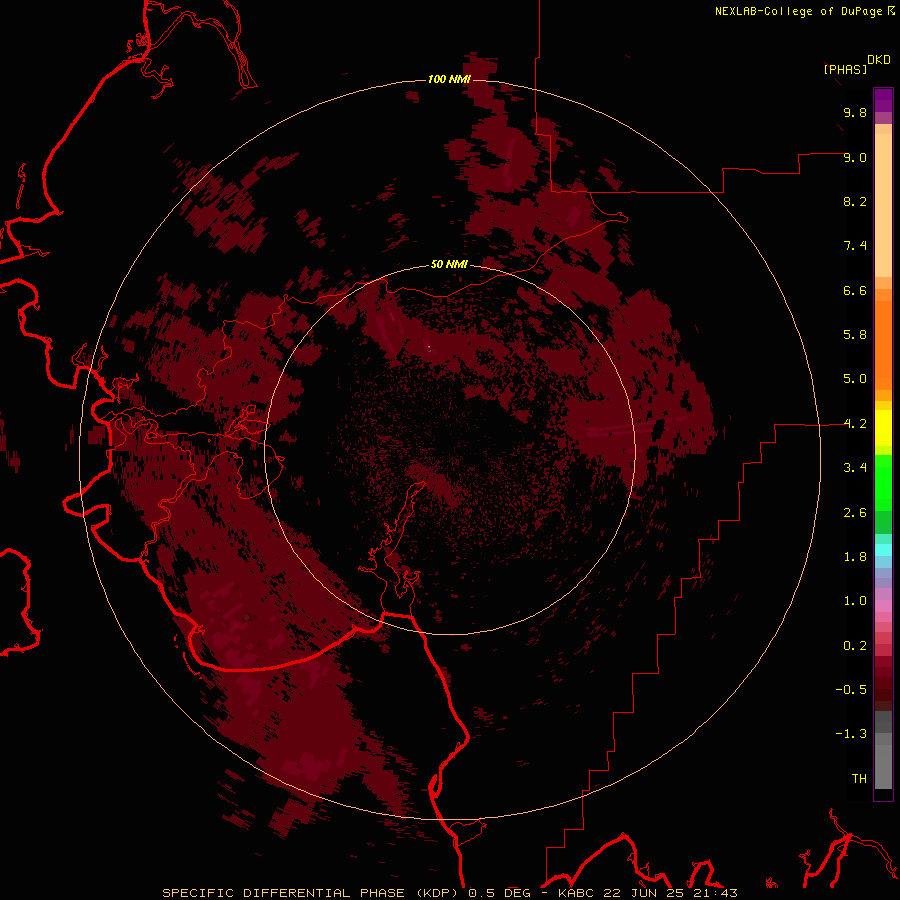Click the 1.0 legend value
The height and width of the screenshot is (900, 900).
[855, 601]
